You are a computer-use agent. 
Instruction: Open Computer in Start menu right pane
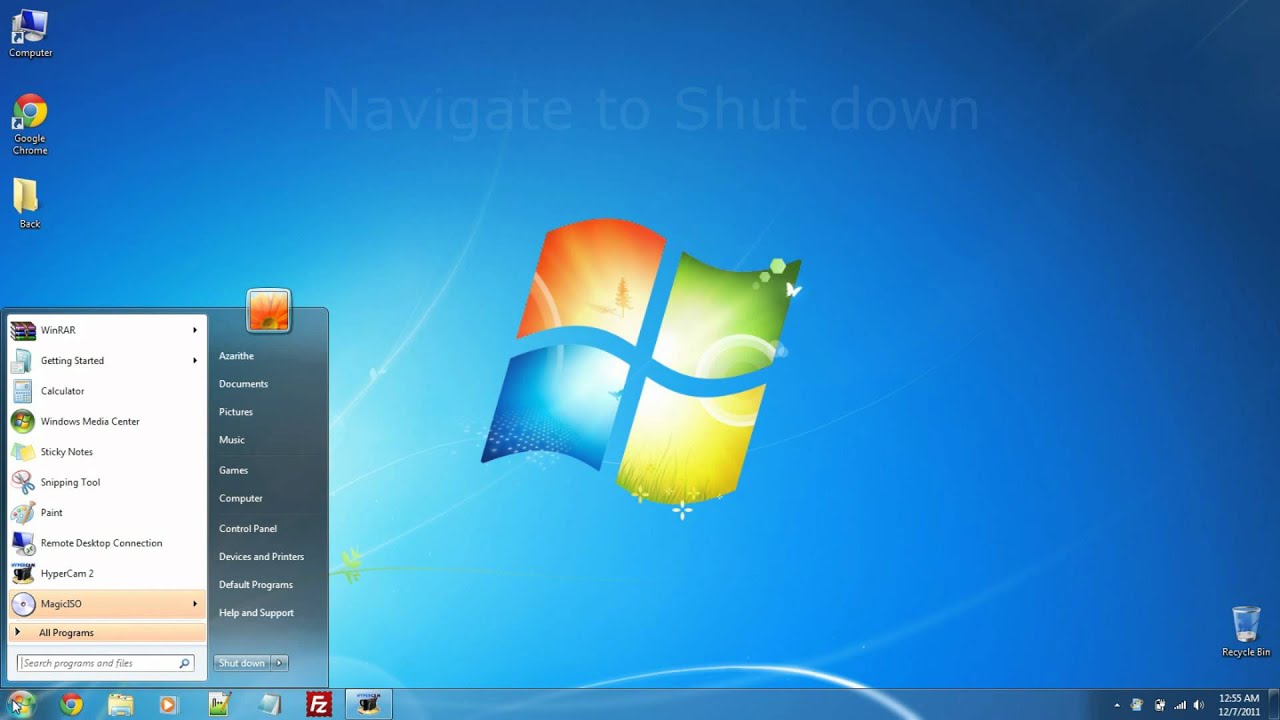tap(241, 498)
